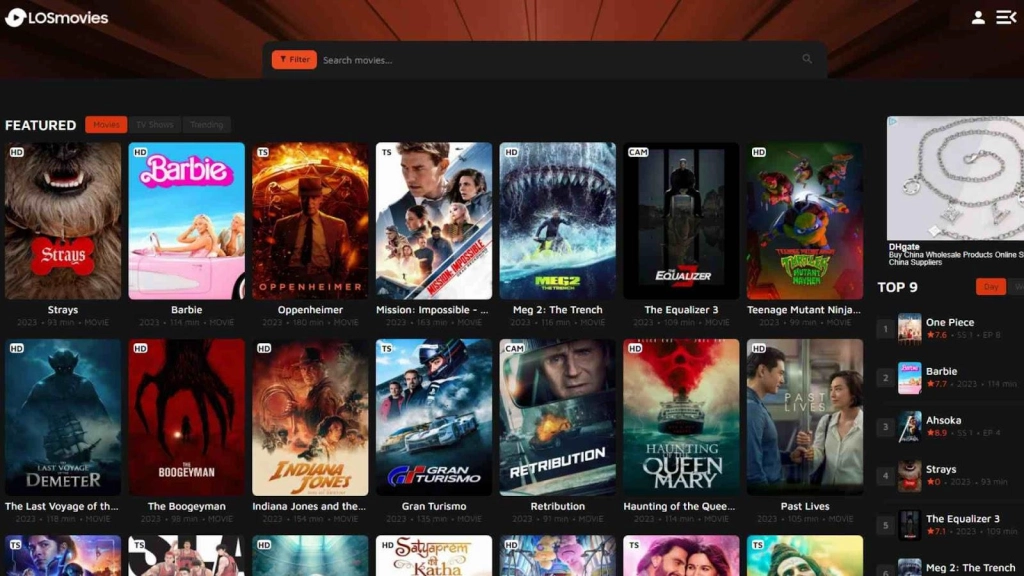Click the LOSmovies logo
The image size is (1024, 576).
pos(56,16)
